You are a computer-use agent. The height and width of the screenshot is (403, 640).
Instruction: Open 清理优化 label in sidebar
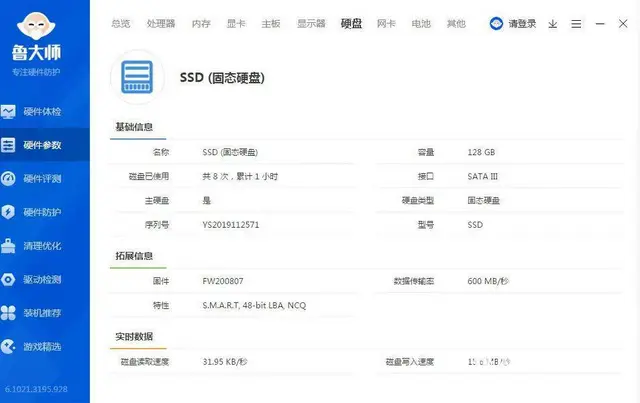[x=42, y=246]
